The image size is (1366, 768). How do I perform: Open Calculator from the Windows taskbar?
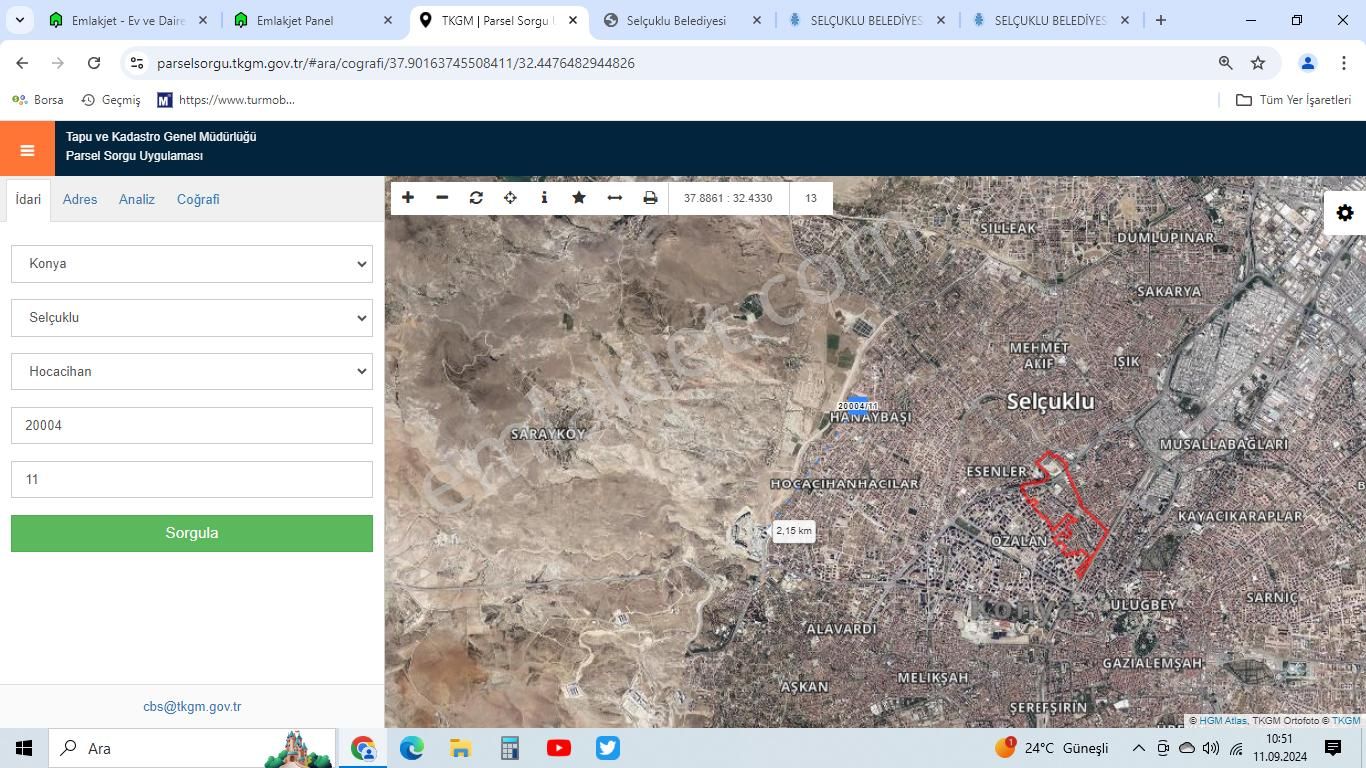[x=510, y=748]
